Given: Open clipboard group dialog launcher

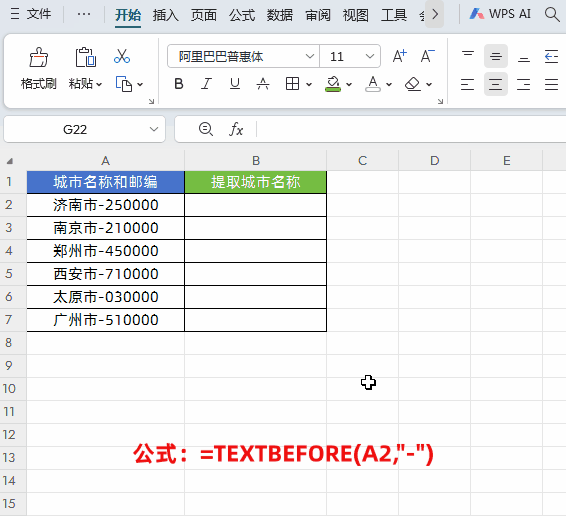Looking at the screenshot, I should [x=152, y=101].
